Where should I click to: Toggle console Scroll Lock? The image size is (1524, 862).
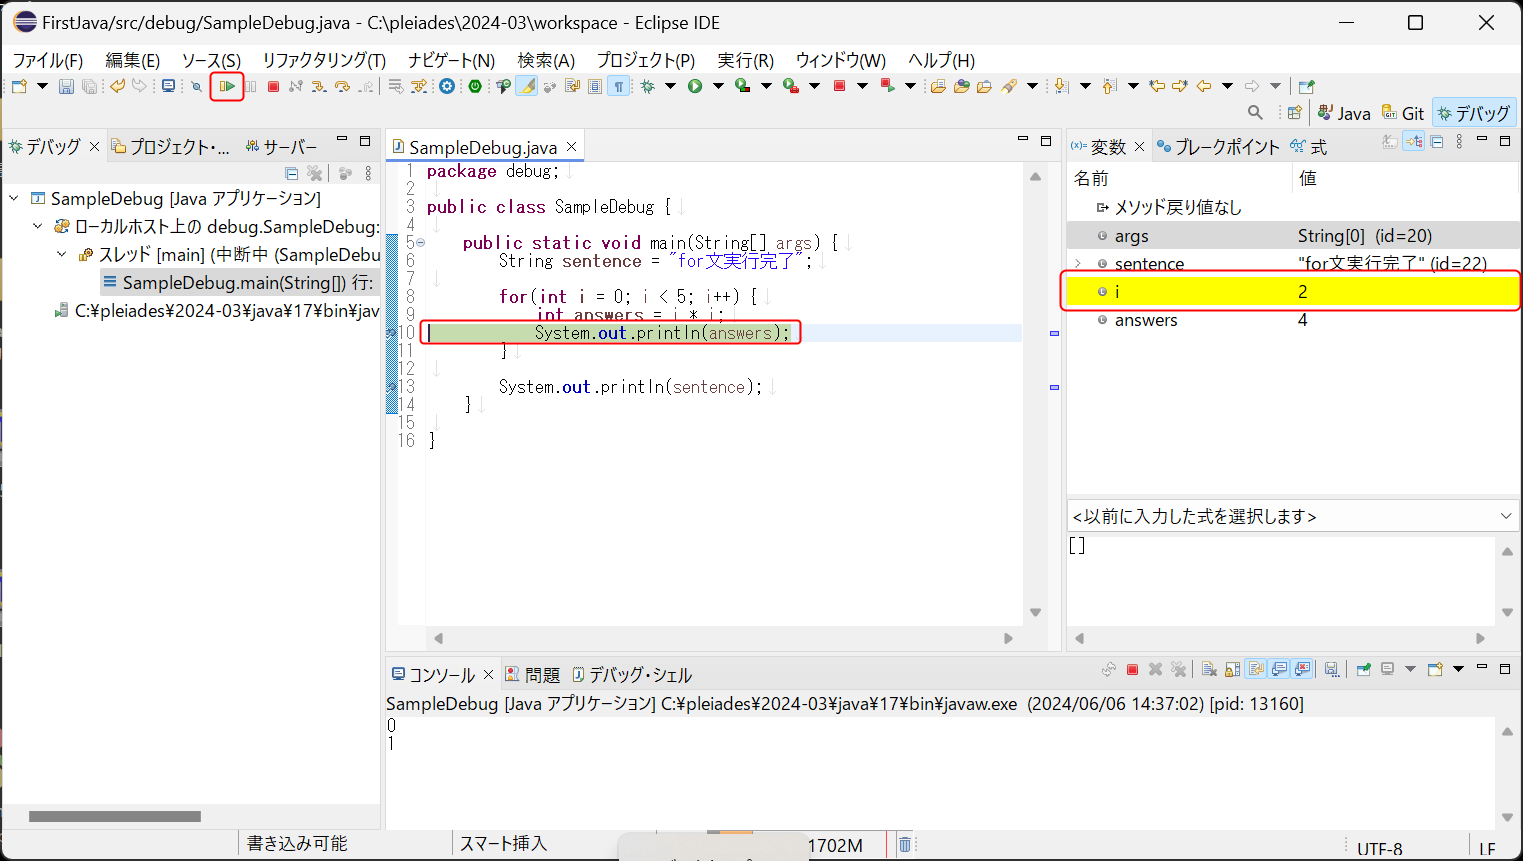click(x=1232, y=670)
